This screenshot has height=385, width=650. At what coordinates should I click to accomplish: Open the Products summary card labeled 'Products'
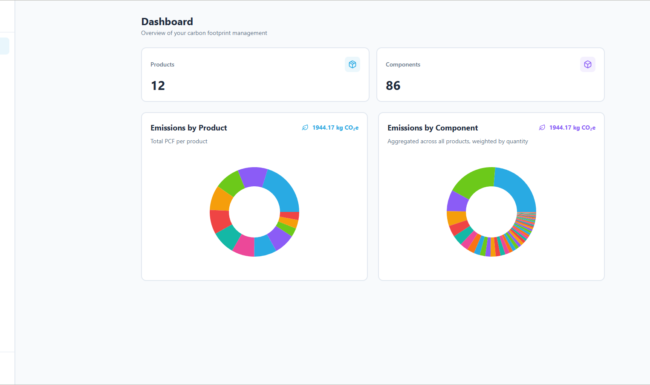(x=255, y=75)
